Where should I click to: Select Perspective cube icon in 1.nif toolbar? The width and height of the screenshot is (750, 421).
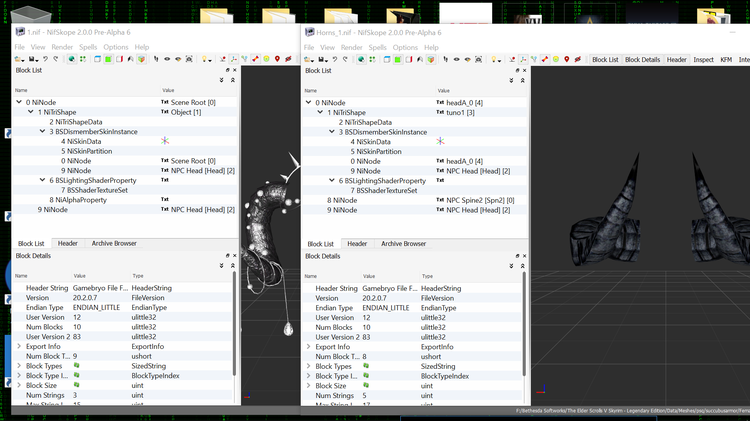click(142, 59)
